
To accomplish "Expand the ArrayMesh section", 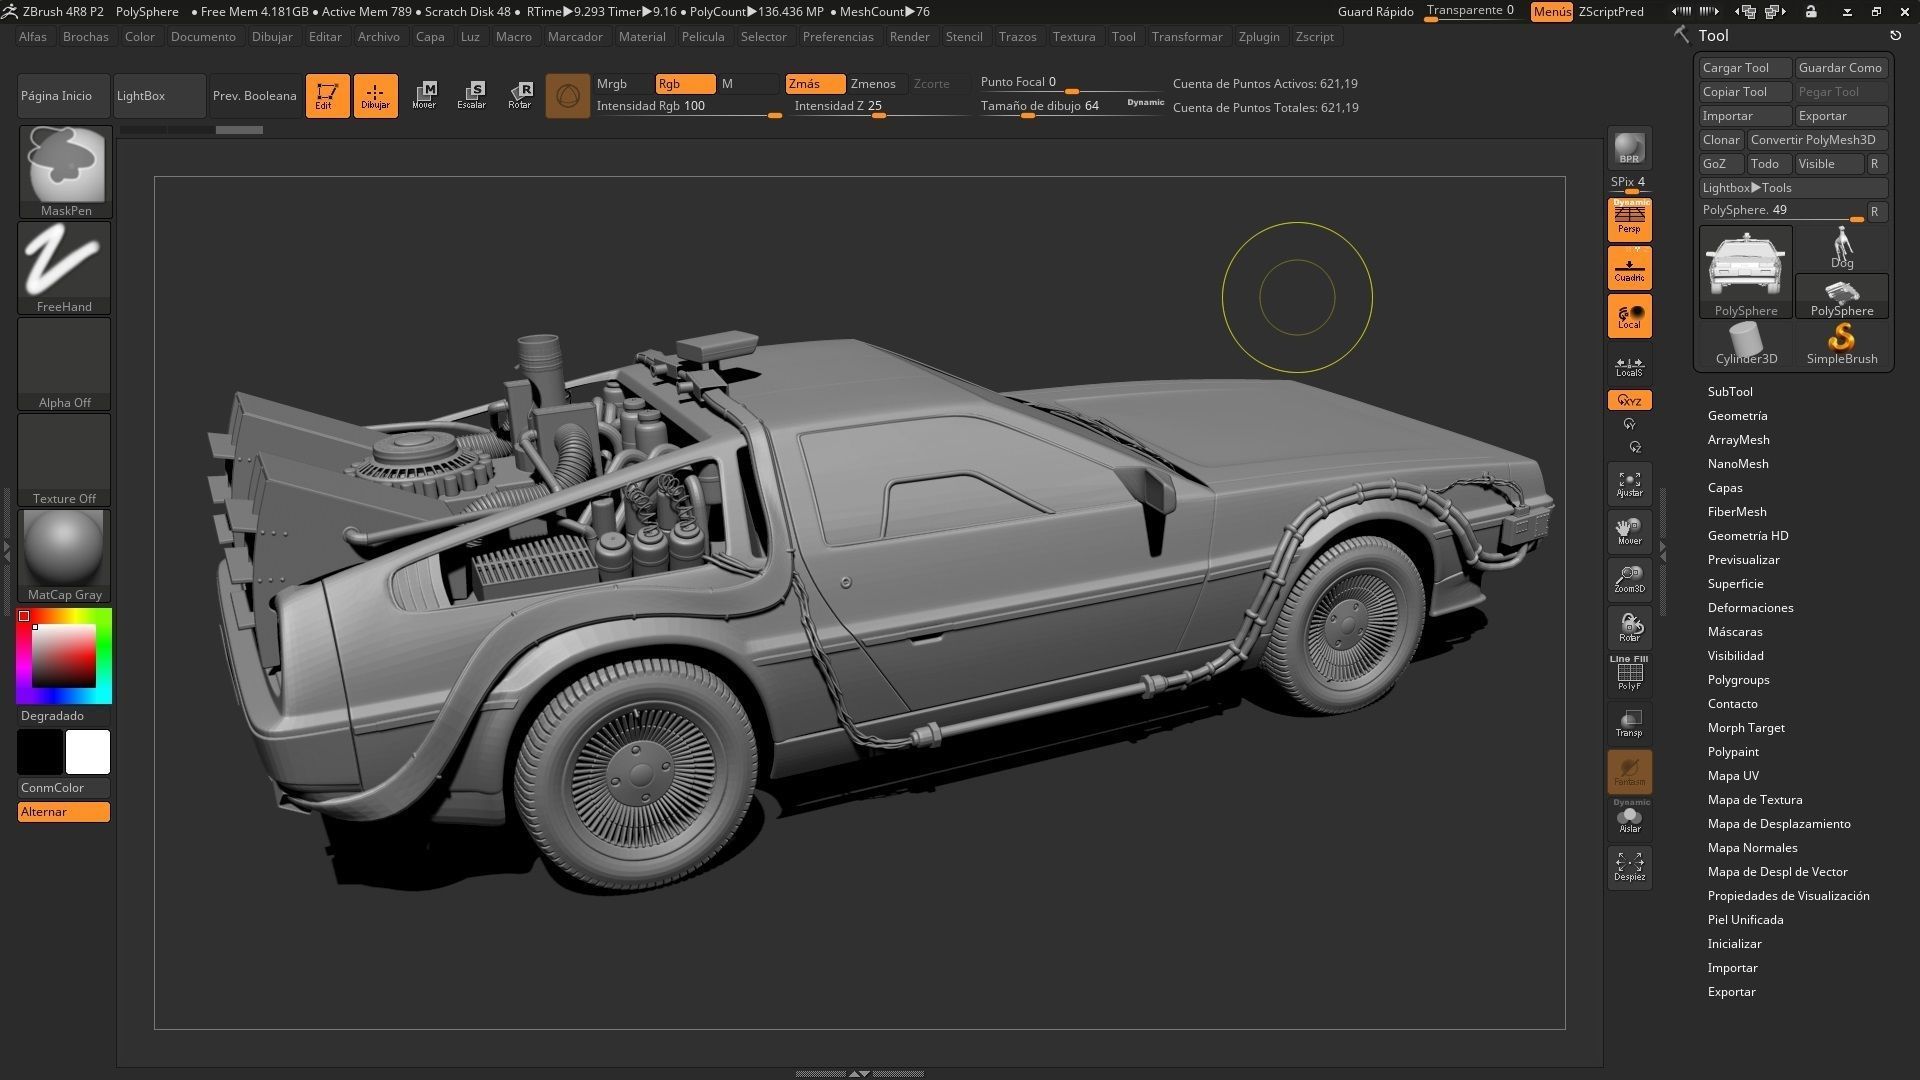I will pos(1739,440).
